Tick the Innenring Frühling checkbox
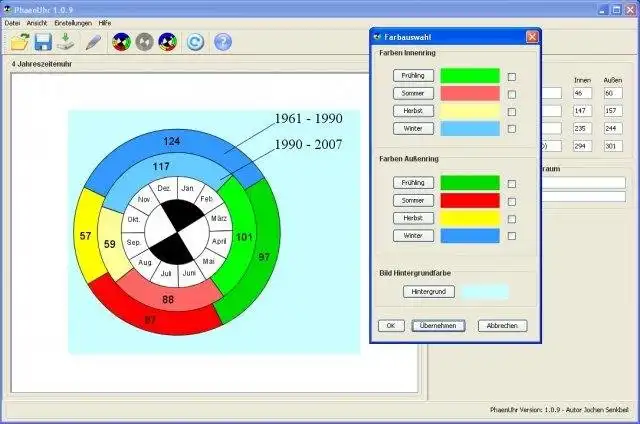Viewport: 640px width, 424px height. (511, 77)
